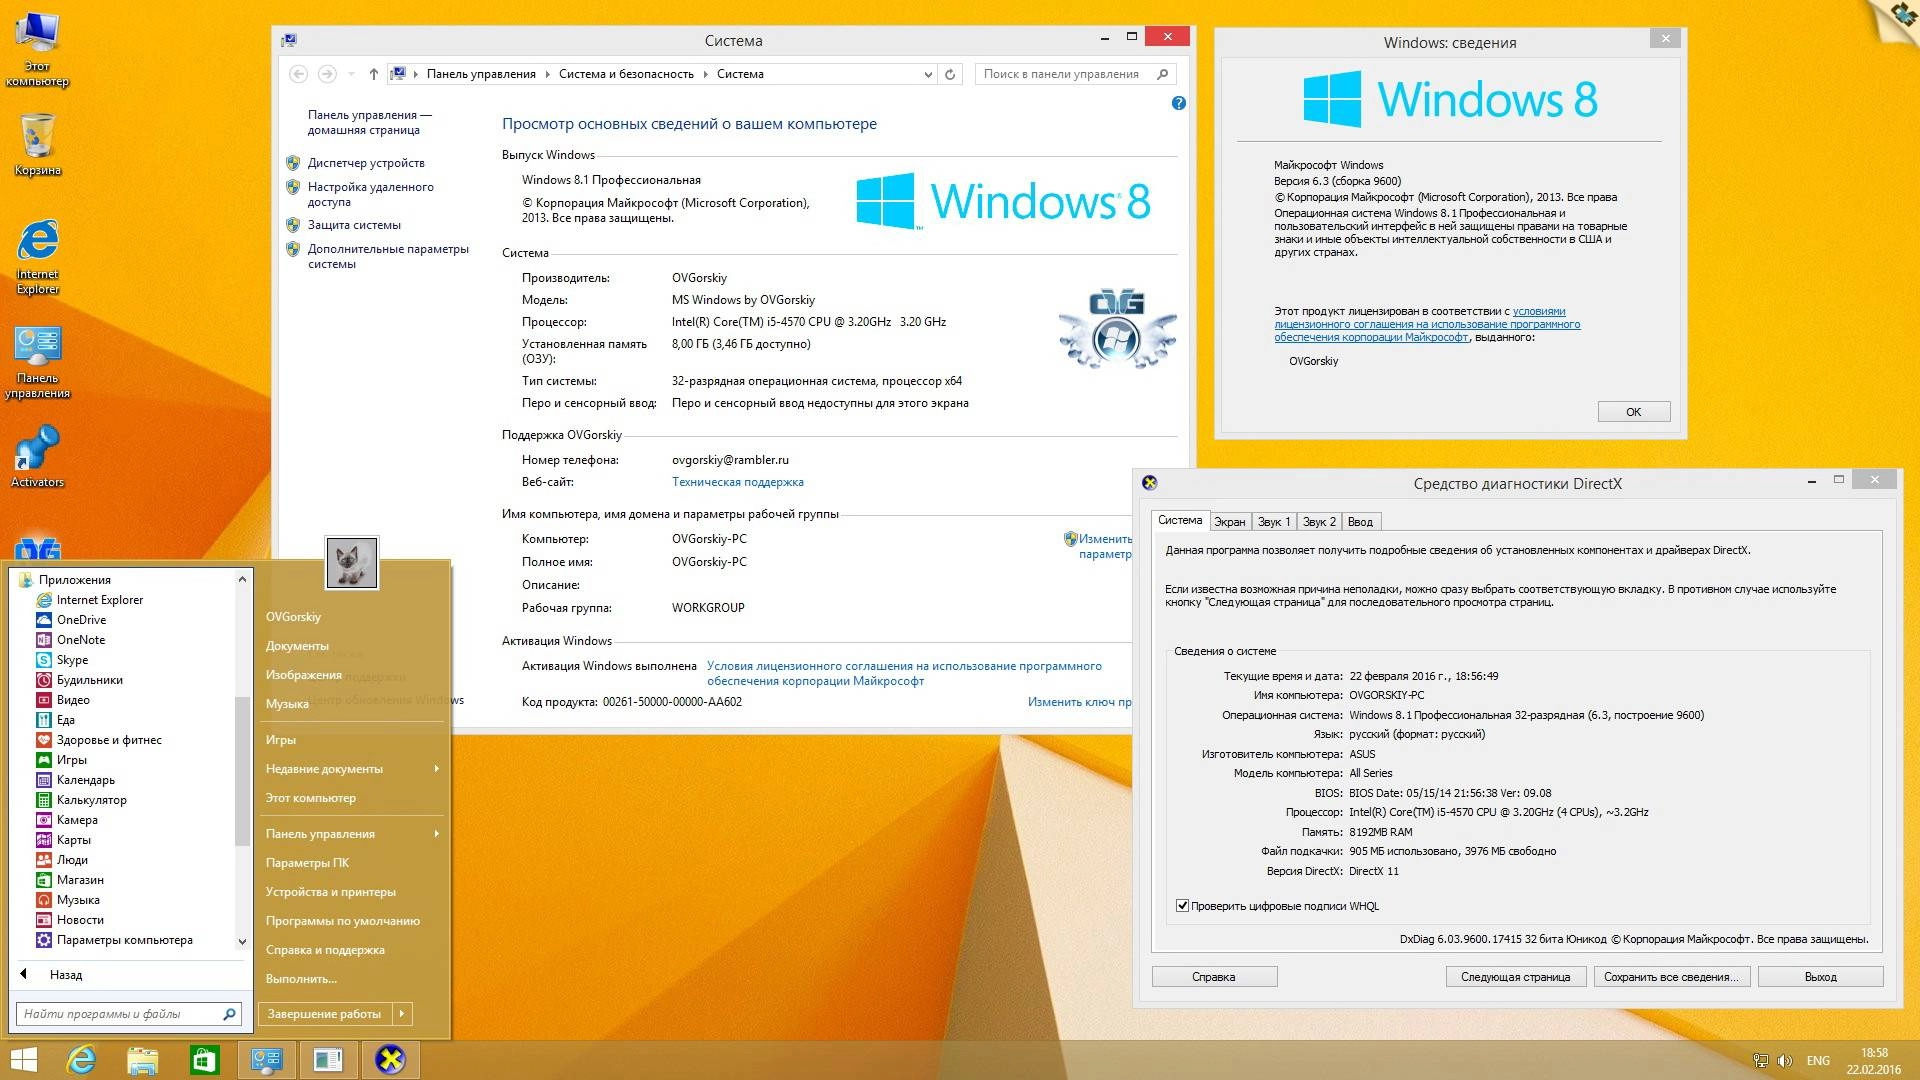The height and width of the screenshot is (1080, 1920).
Task: Open the network tray icon
Action: tap(1761, 1061)
